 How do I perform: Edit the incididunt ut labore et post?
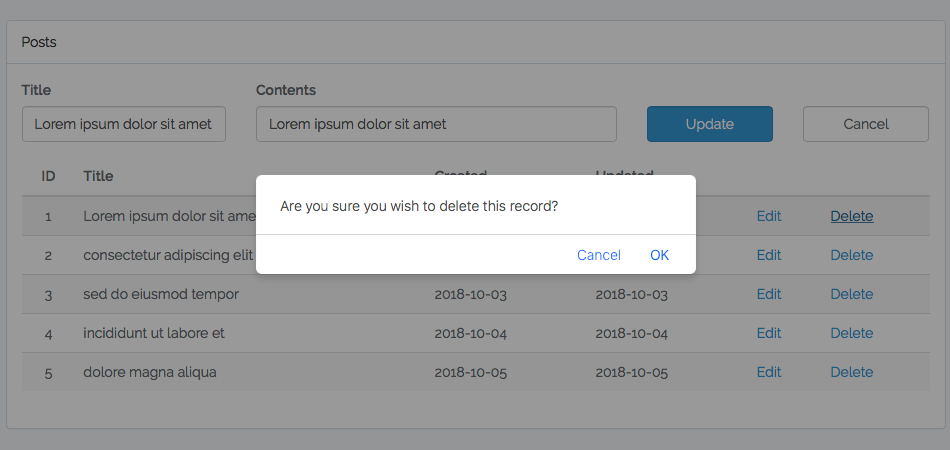[769, 333]
